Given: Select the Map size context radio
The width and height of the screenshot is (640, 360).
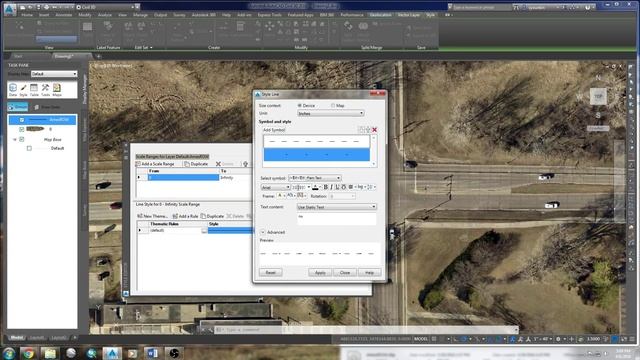Looking at the screenshot, I should click(333, 105).
